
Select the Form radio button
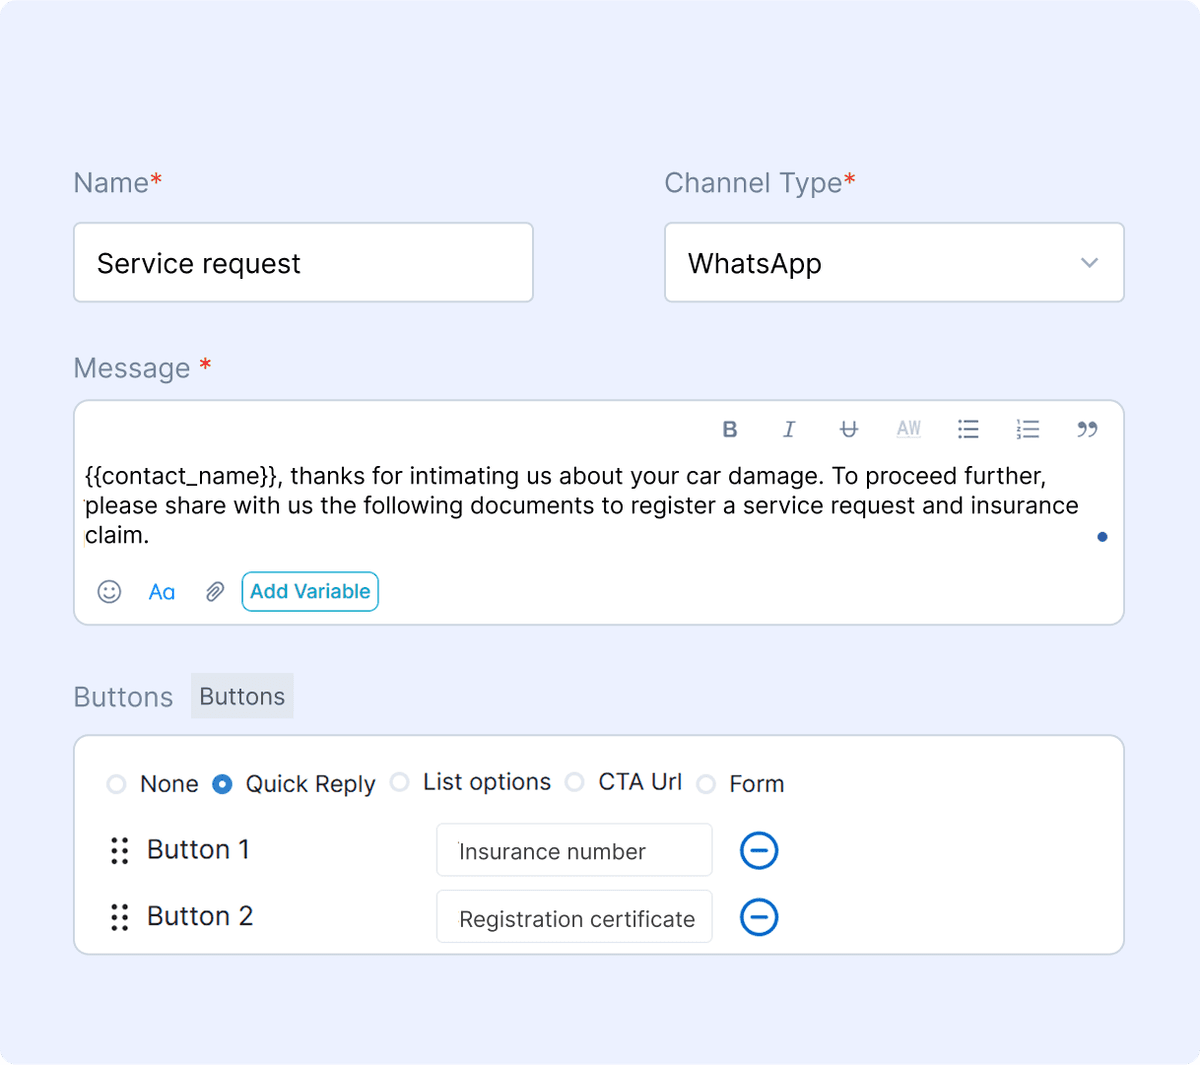706,784
